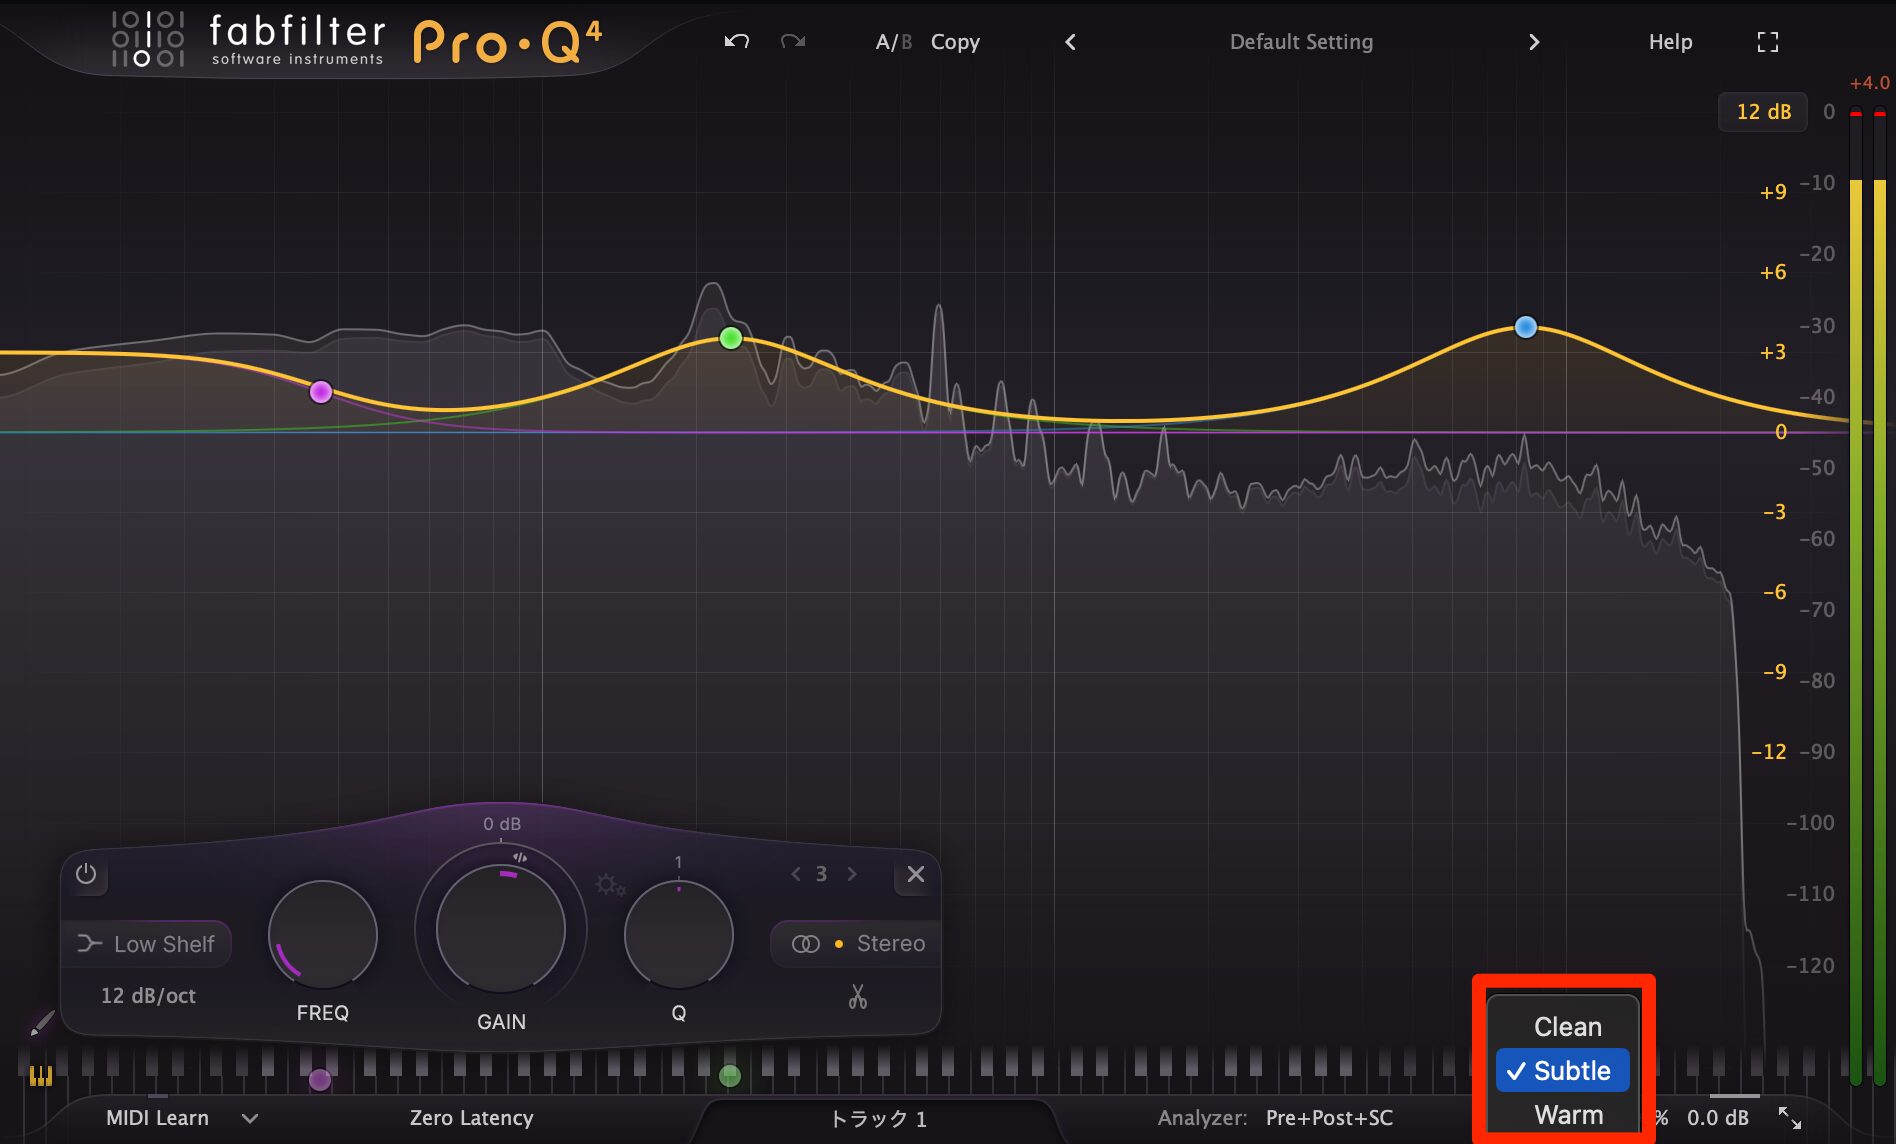Open the Stereo placement dropdown
This screenshot has height=1144, width=1896.
(x=858, y=944)
